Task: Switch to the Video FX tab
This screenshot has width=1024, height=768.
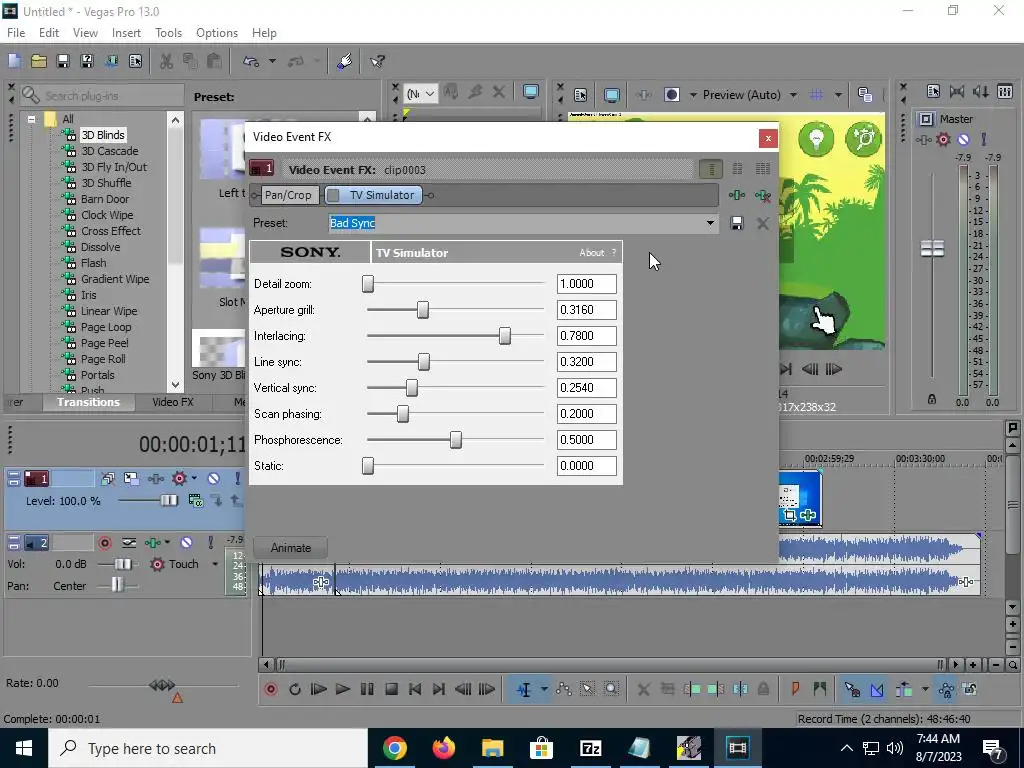Action: [172, 402]
